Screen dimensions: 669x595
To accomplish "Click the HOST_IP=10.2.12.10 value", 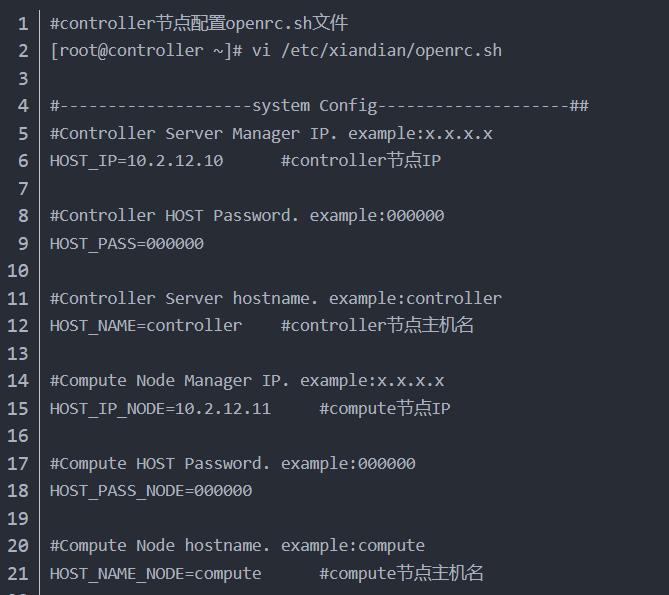I will click(136, 160).
